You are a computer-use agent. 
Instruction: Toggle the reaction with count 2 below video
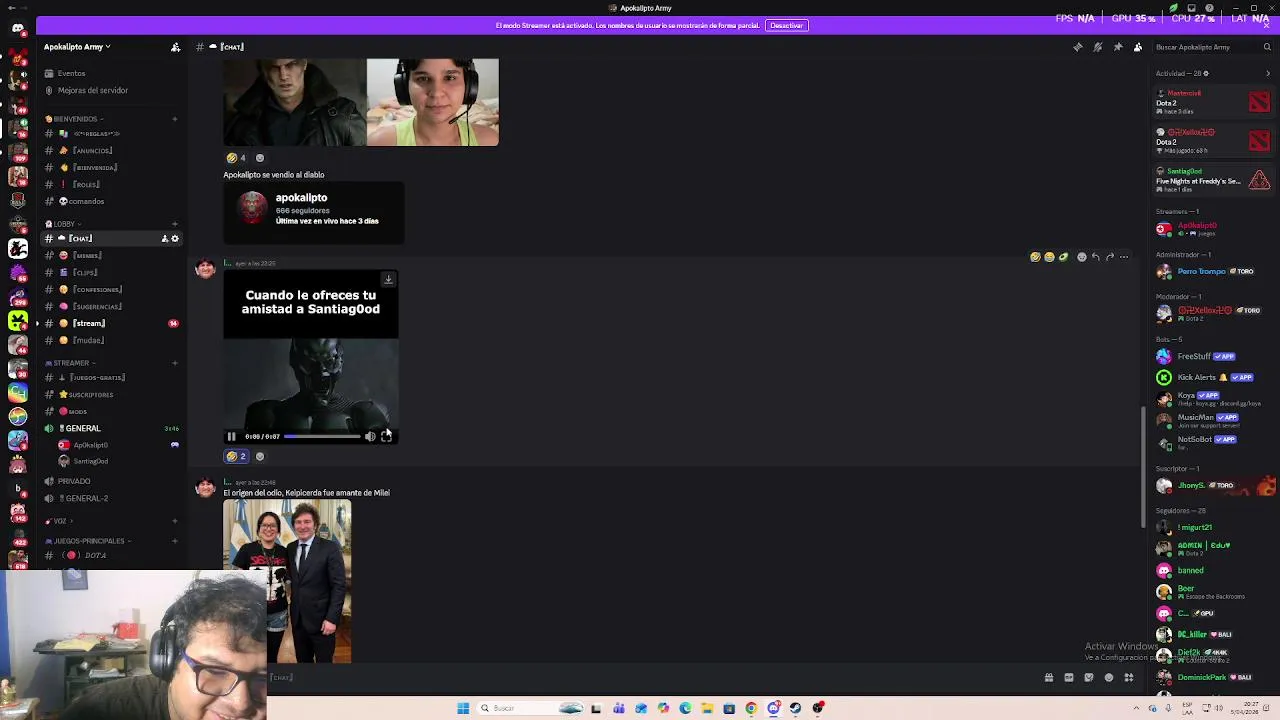point(236,456)
